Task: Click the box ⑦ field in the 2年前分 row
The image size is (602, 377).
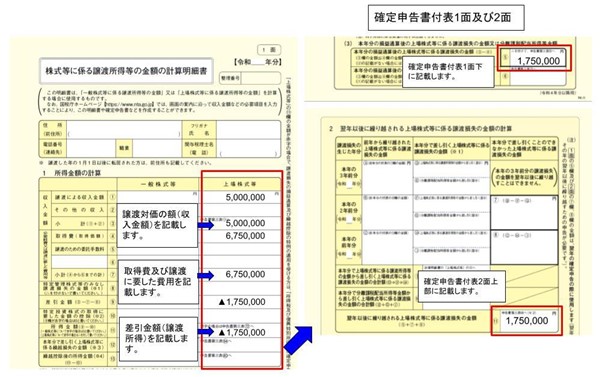Action: coord(524,212)
